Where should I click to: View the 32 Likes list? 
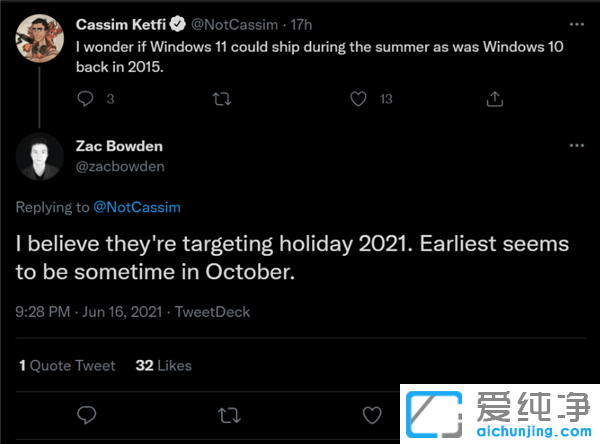(163, 365)
